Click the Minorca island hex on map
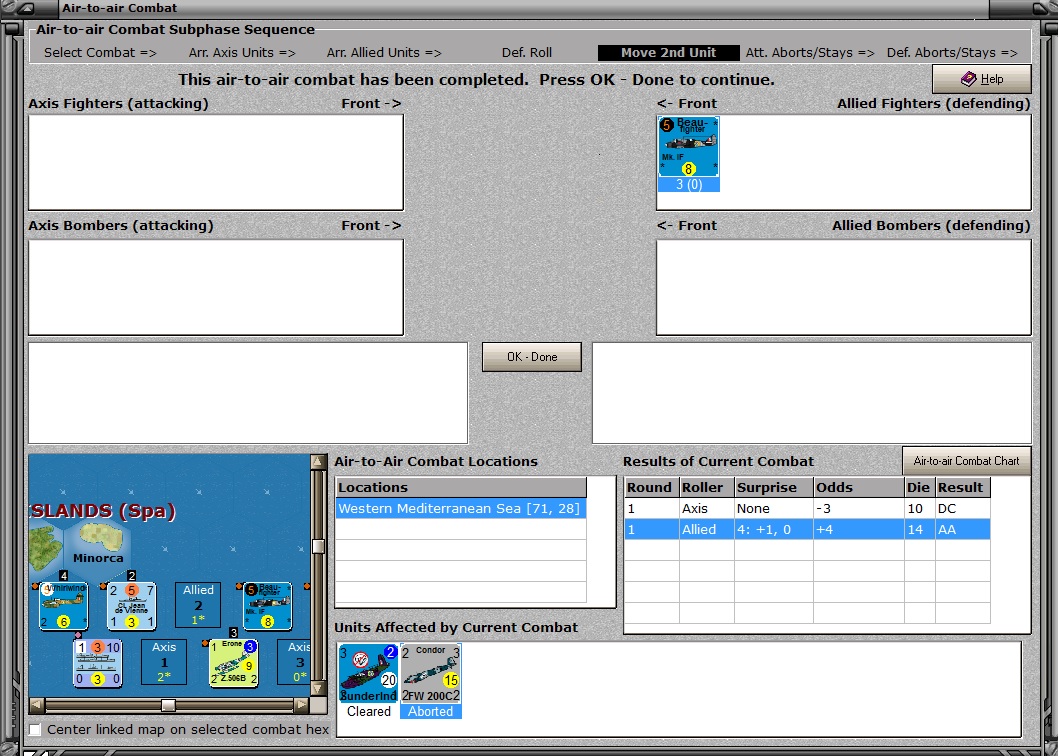The image size is (1058, 756). [x=98, y=545]
